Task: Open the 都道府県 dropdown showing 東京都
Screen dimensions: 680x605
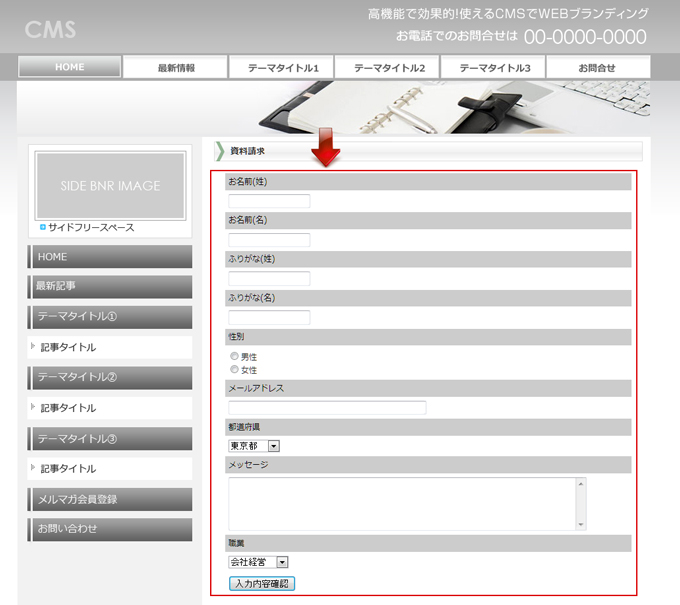Action: [x=254, y=446]
